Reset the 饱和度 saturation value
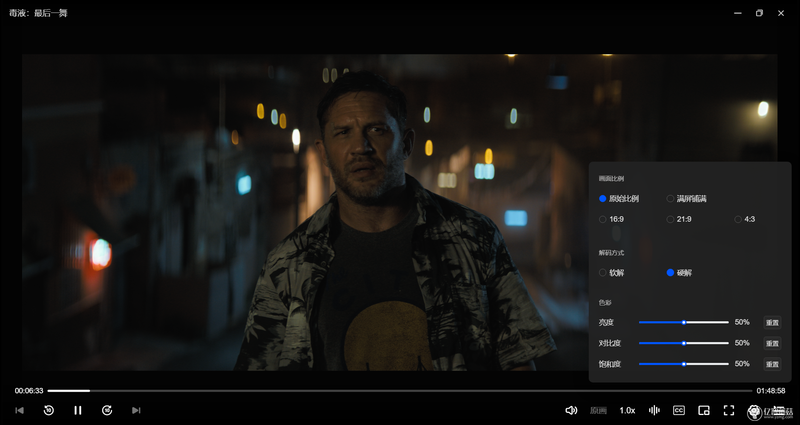This screenshot has height=425, width=800. tap(772, 364)
